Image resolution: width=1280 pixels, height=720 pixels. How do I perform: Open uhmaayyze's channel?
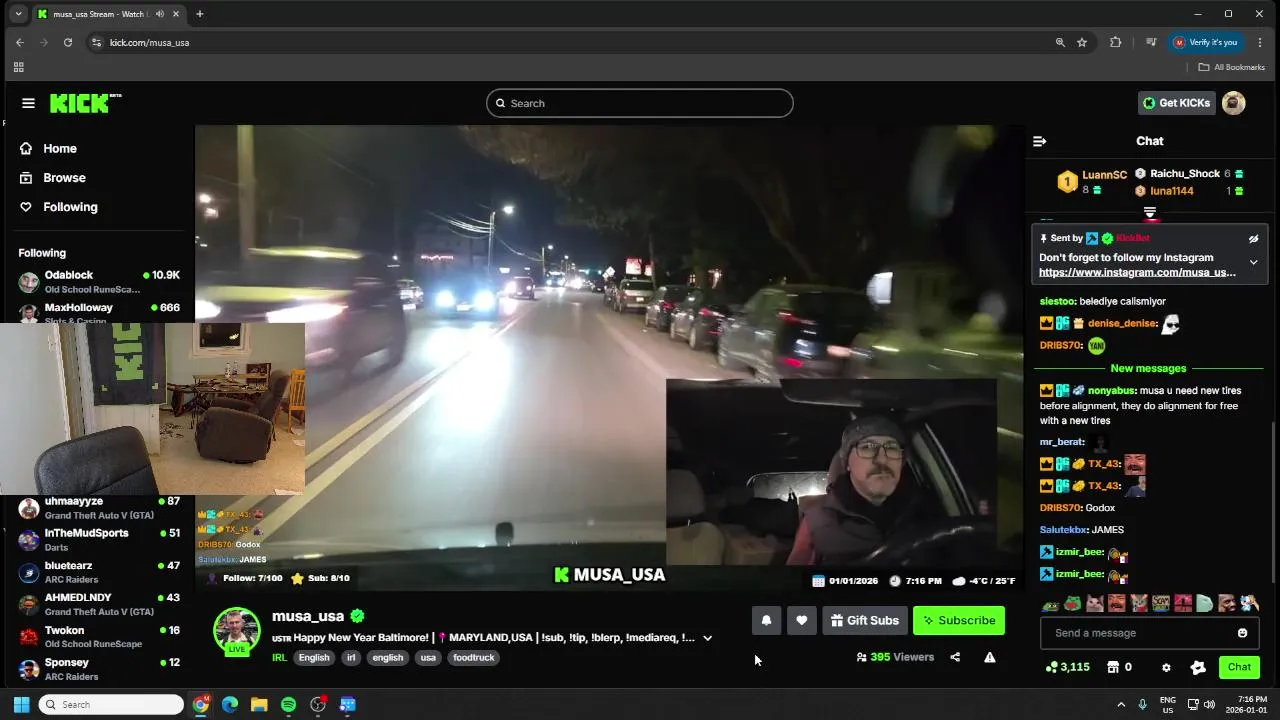tap(98, 508)
